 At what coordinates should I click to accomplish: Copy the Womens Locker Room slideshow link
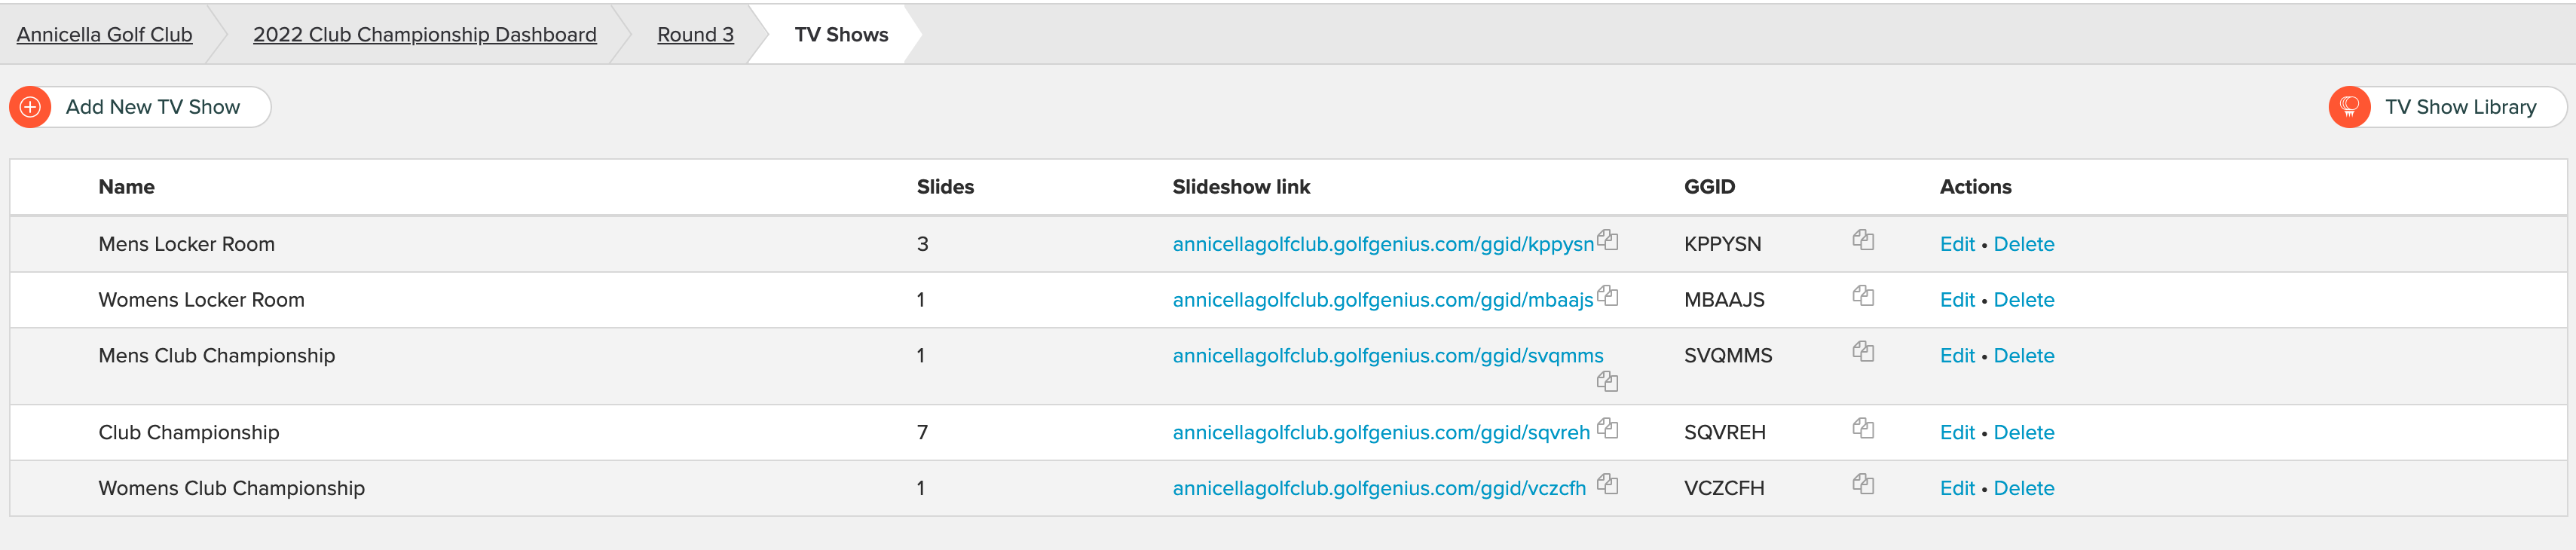1607,296
